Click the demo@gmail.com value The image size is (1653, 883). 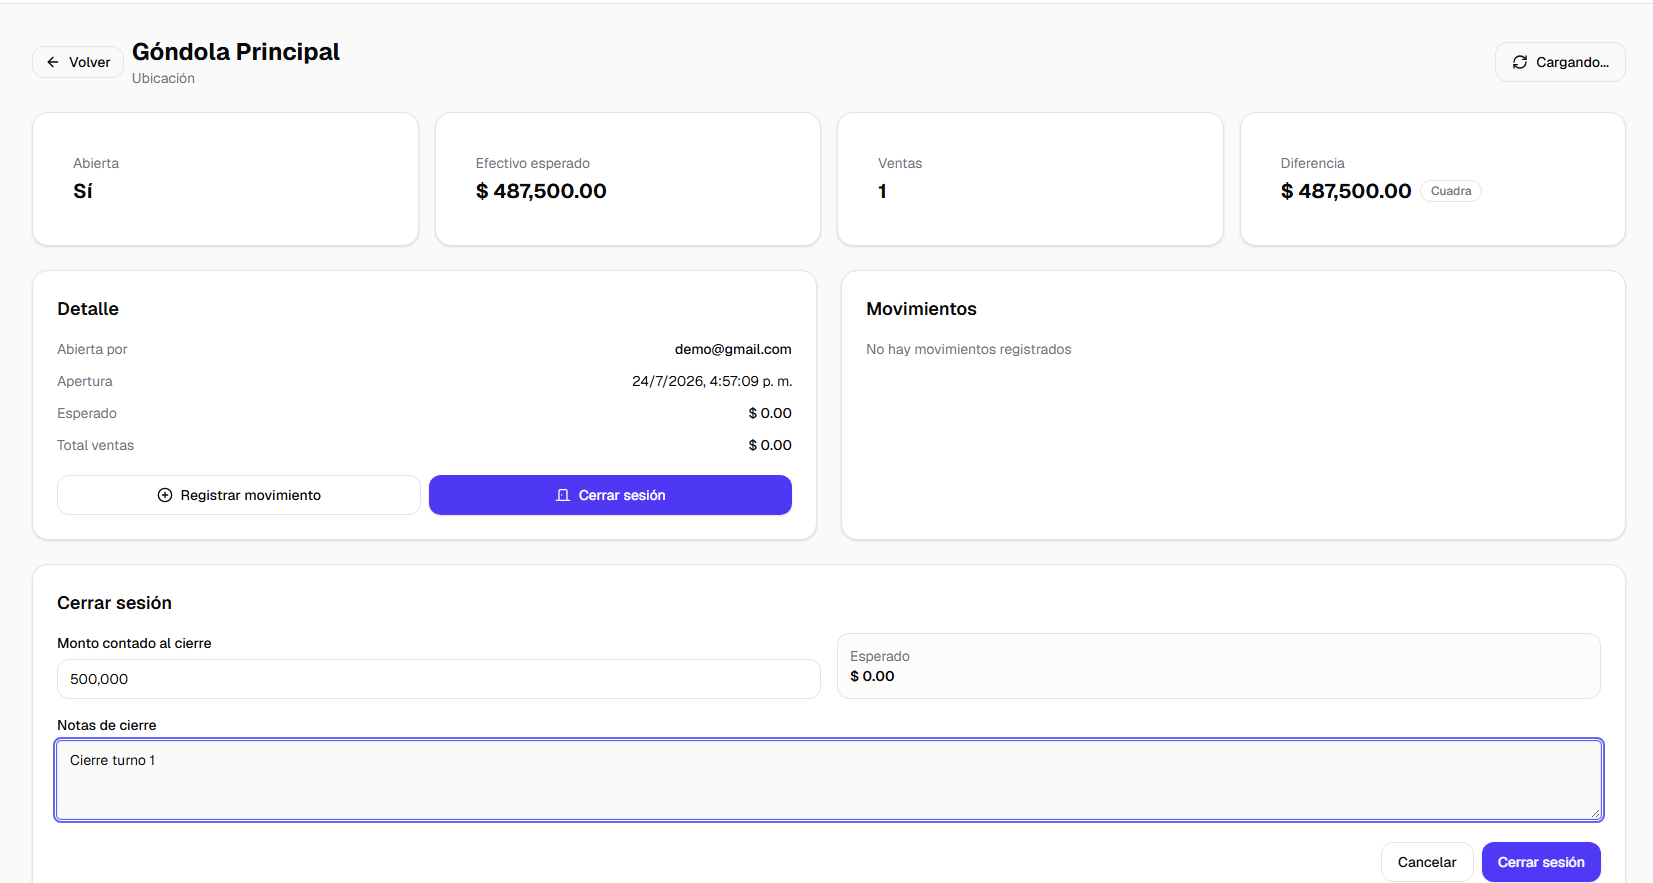coord(733,349)
